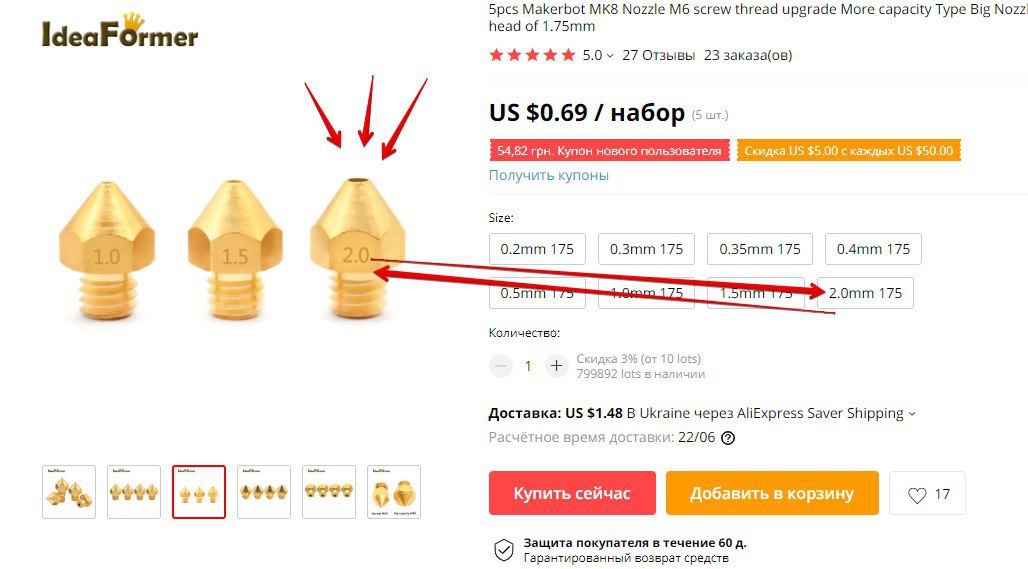Choose the 2.0mm 175 size option
Image resolution: width=1028 pixels, height=569 pixels.
tap(865, 293)
